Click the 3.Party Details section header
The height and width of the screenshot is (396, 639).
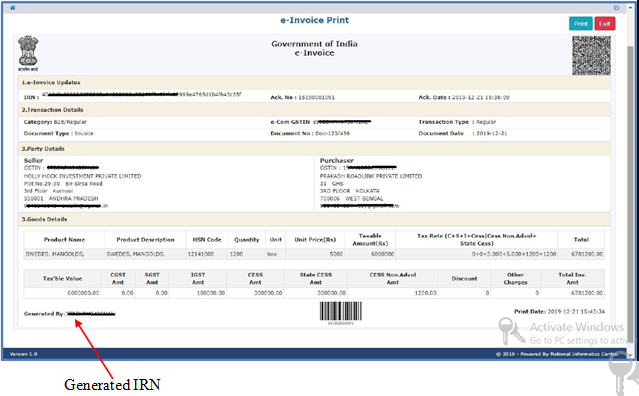[314, 149]
